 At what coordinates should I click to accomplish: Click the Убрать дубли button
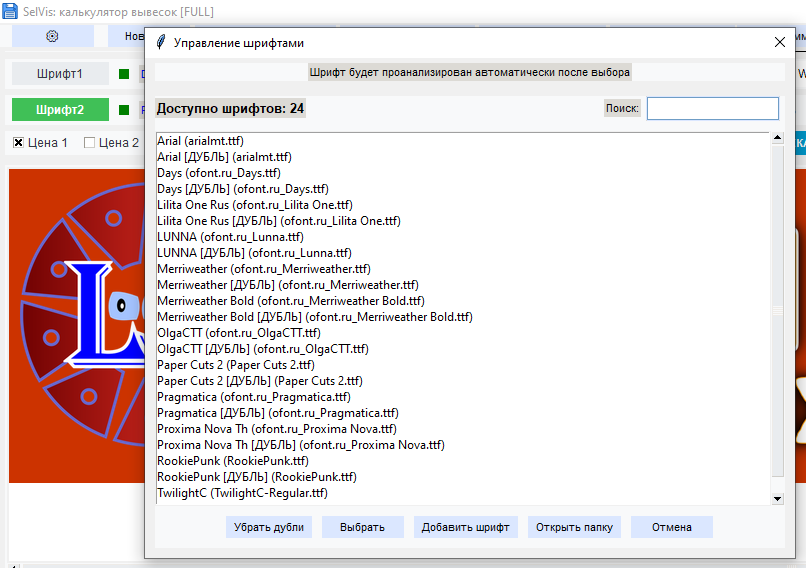pyautogui.click(x=267, y=527)
